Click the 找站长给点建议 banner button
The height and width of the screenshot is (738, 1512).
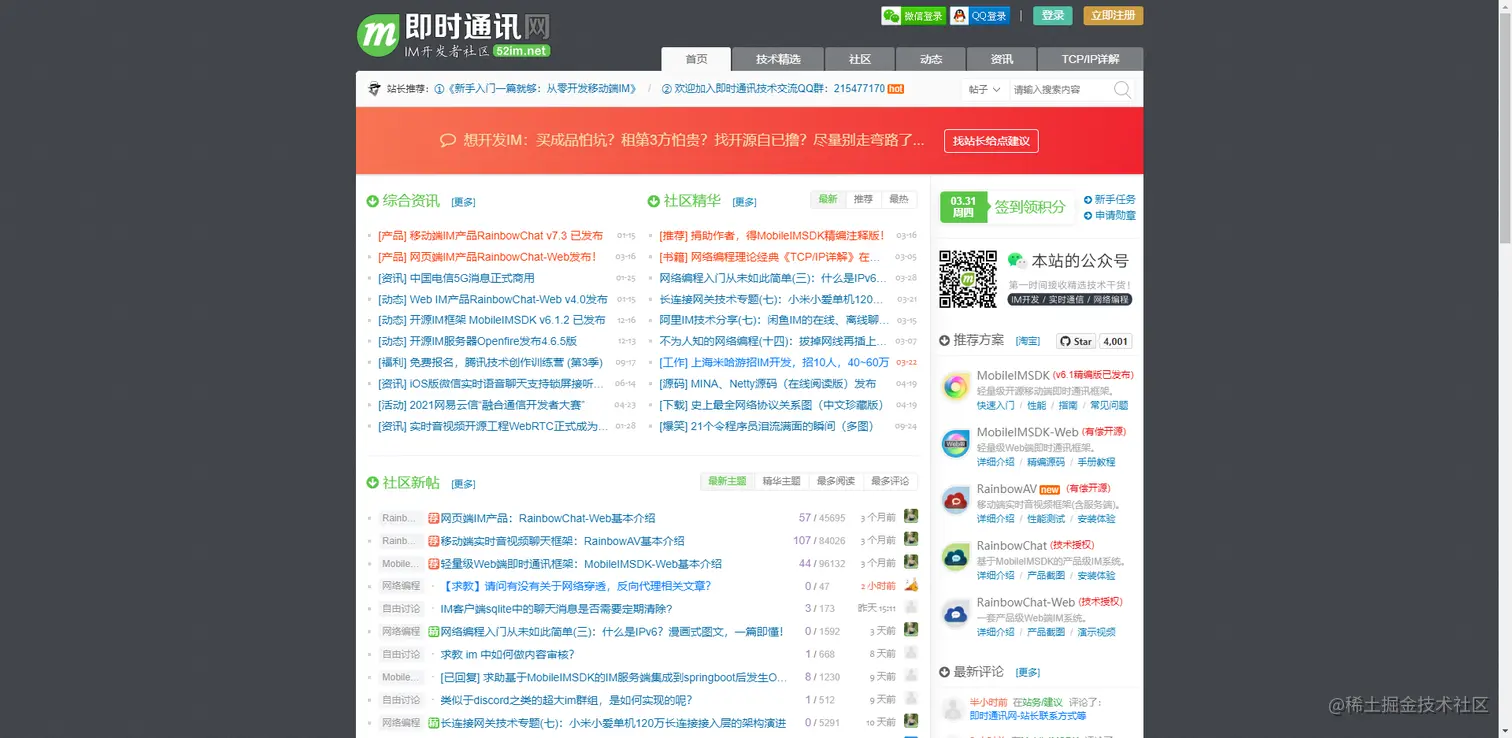tap(991, 141)
